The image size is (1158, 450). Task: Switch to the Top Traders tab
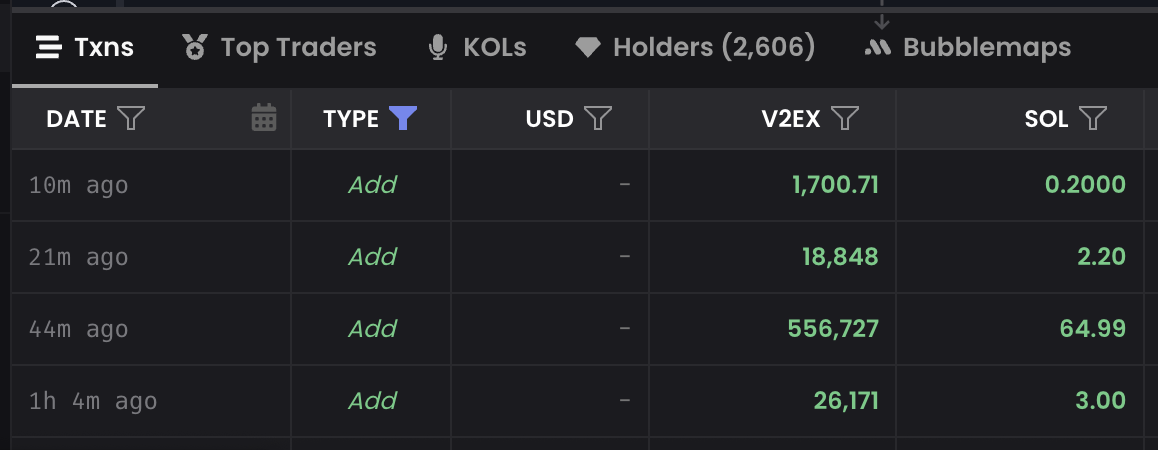point(279,48)
